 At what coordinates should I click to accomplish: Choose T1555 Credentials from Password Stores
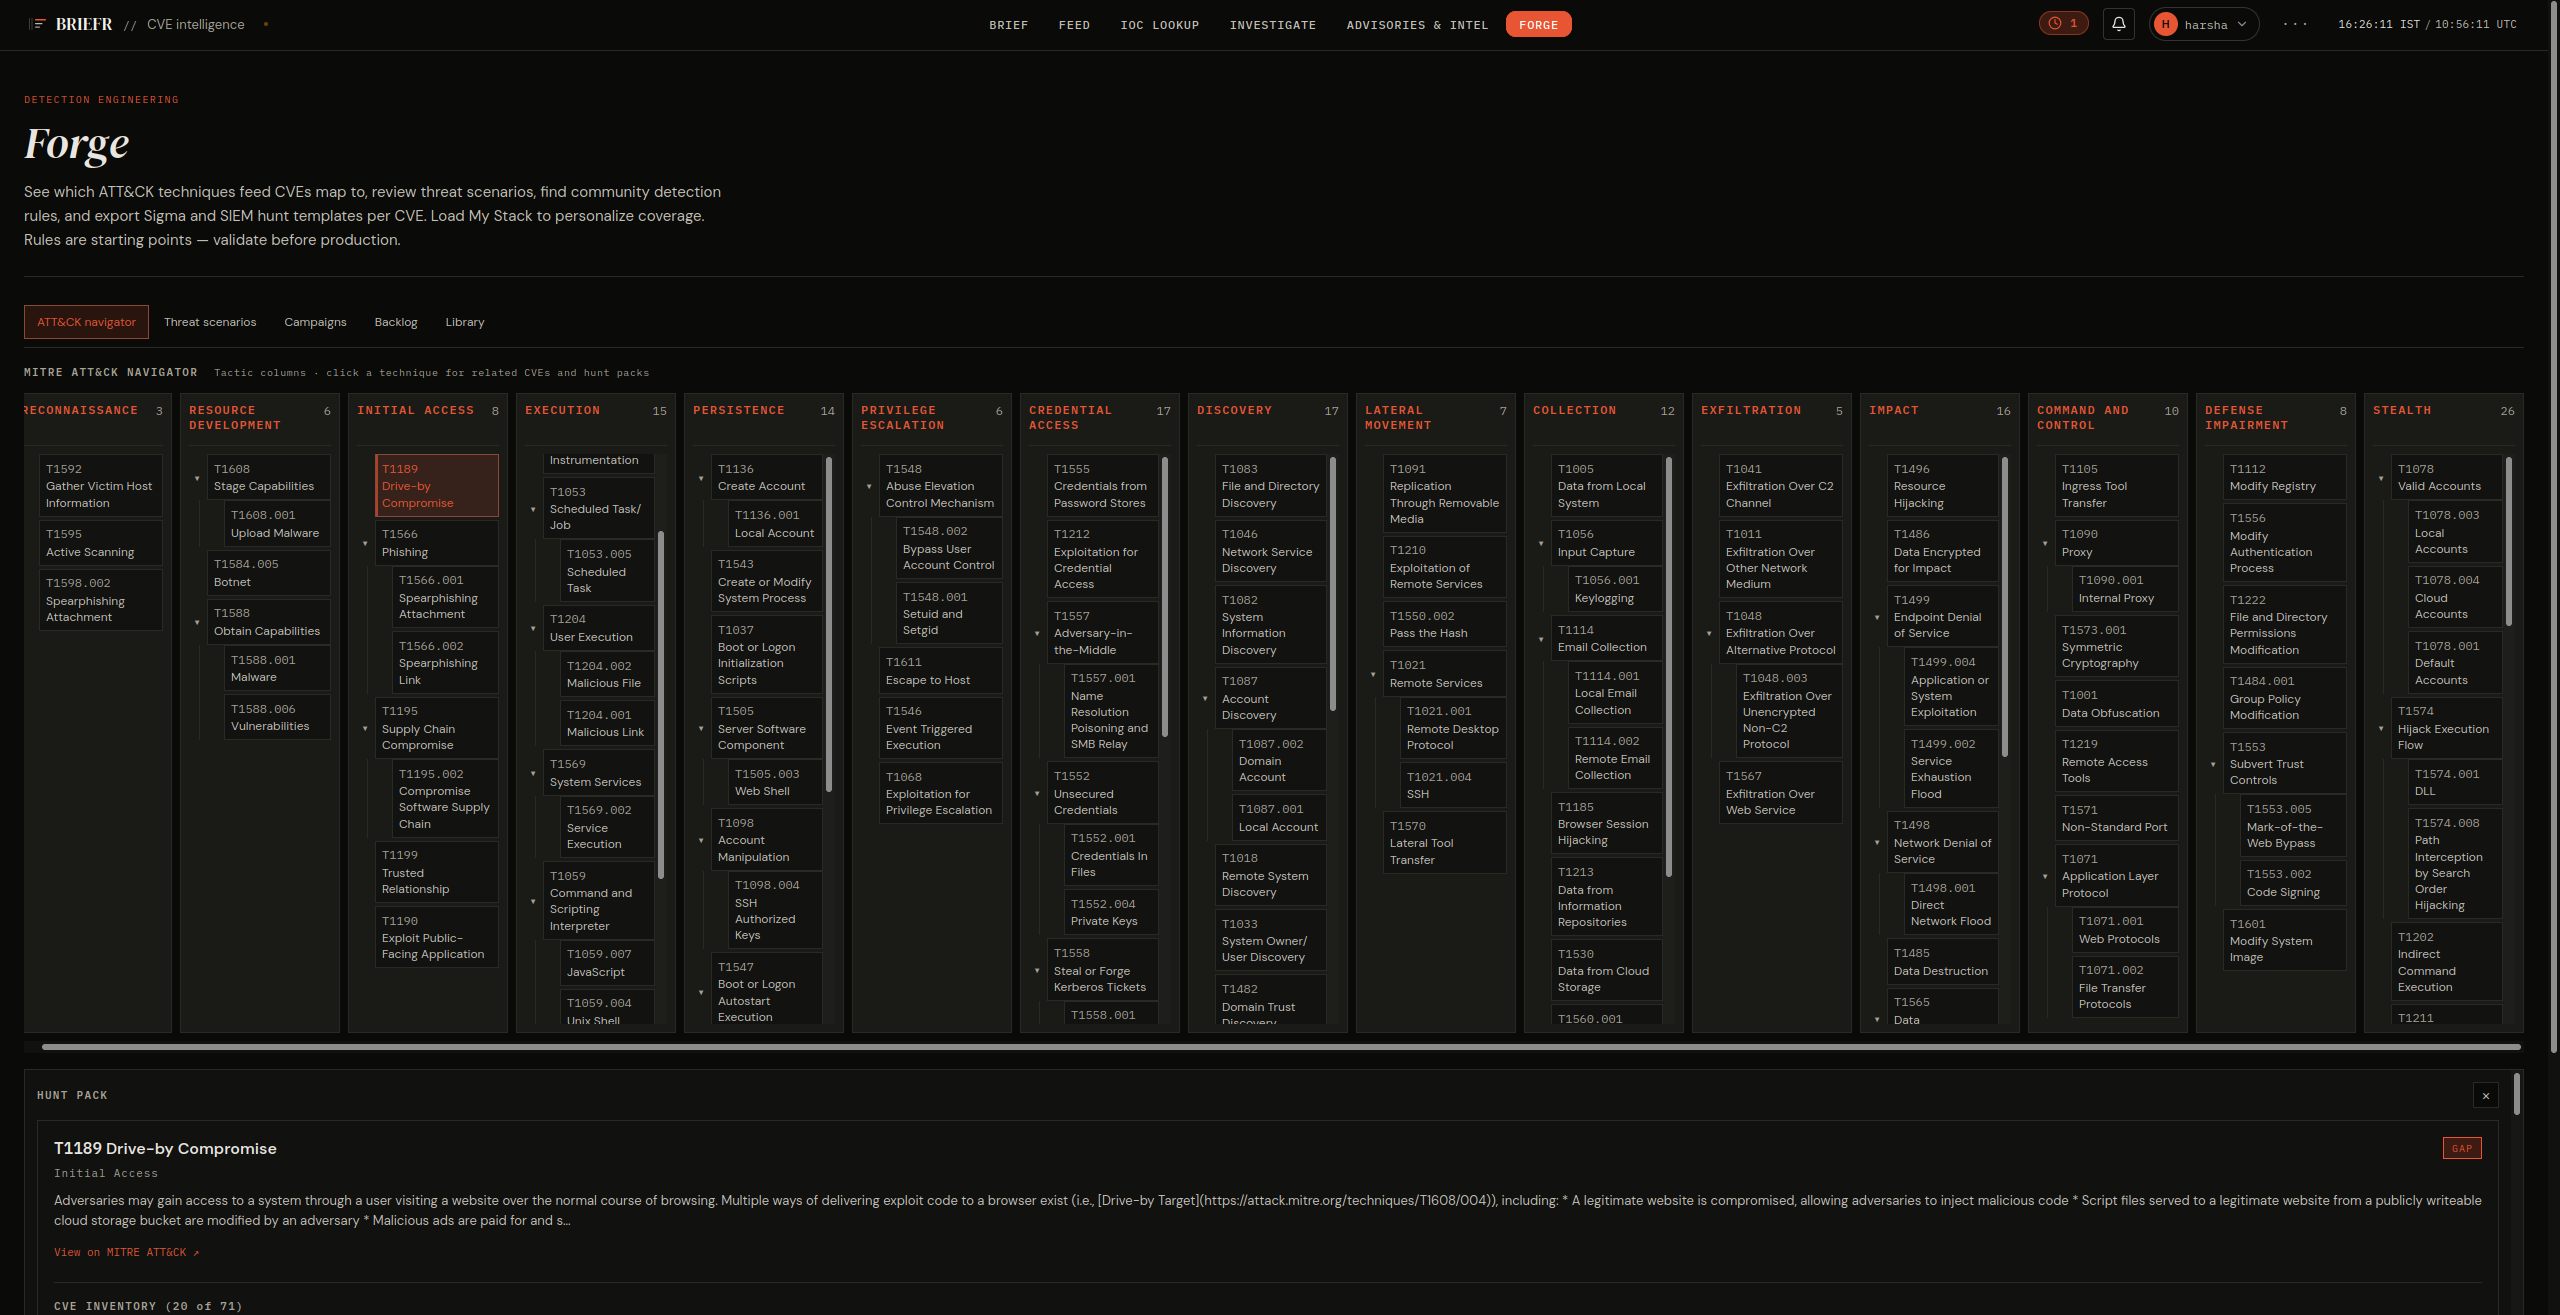[1103, 486]
